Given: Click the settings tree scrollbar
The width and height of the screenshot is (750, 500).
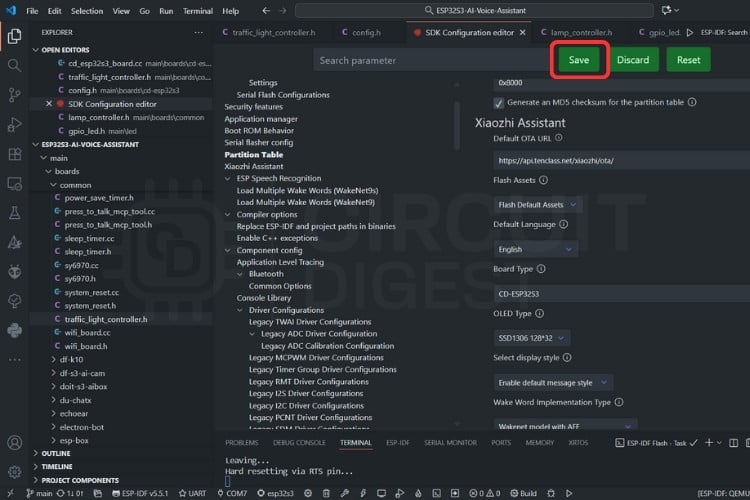Looking at the screenshot, I should click(x=457, y=125).
